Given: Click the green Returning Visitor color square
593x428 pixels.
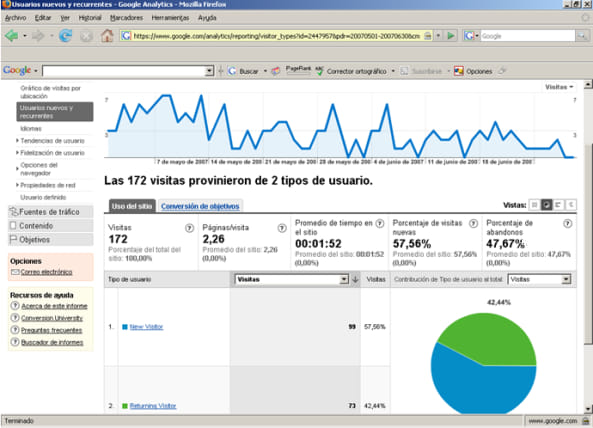Looking at the screenshot, I should 125,406.
